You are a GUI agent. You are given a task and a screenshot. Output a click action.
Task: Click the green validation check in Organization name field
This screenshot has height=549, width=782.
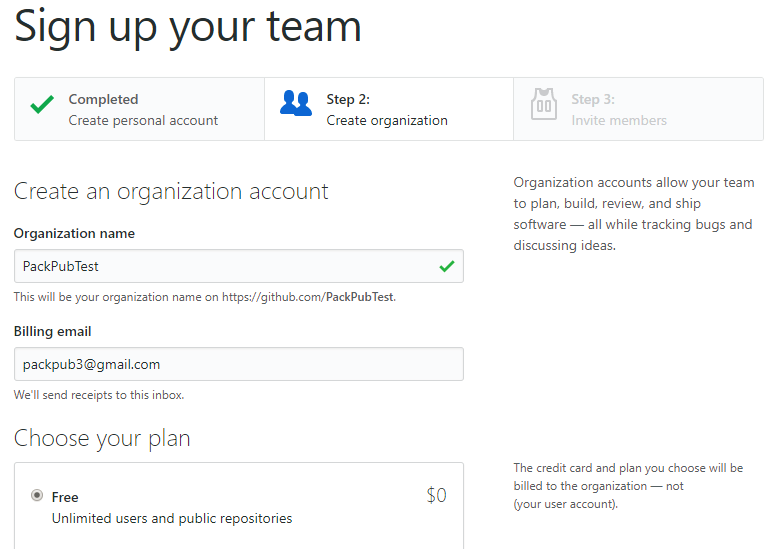[447, 266]
